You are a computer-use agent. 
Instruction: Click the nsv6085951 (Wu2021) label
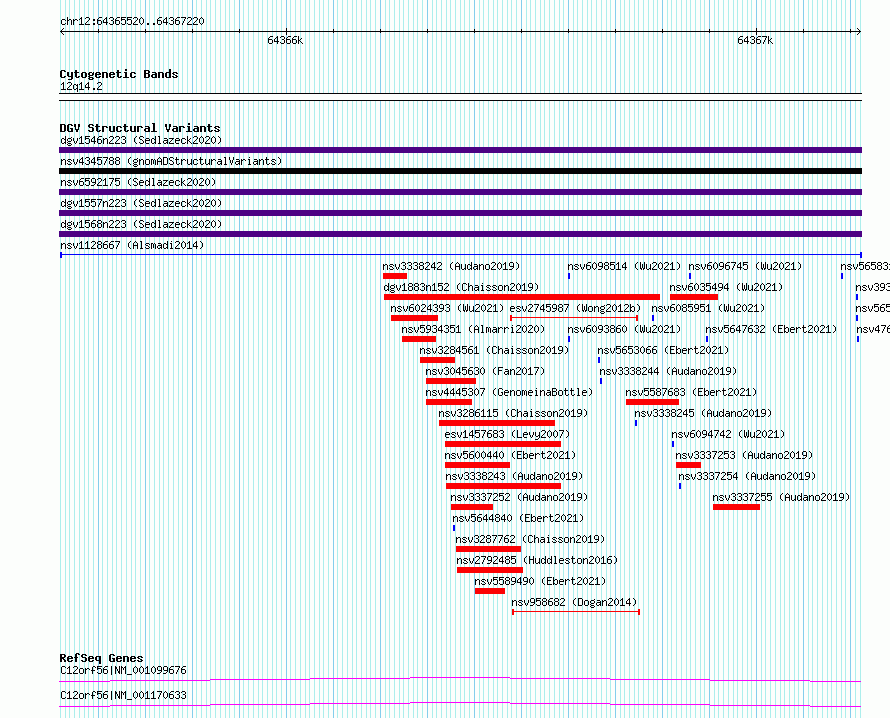[708, 308]
